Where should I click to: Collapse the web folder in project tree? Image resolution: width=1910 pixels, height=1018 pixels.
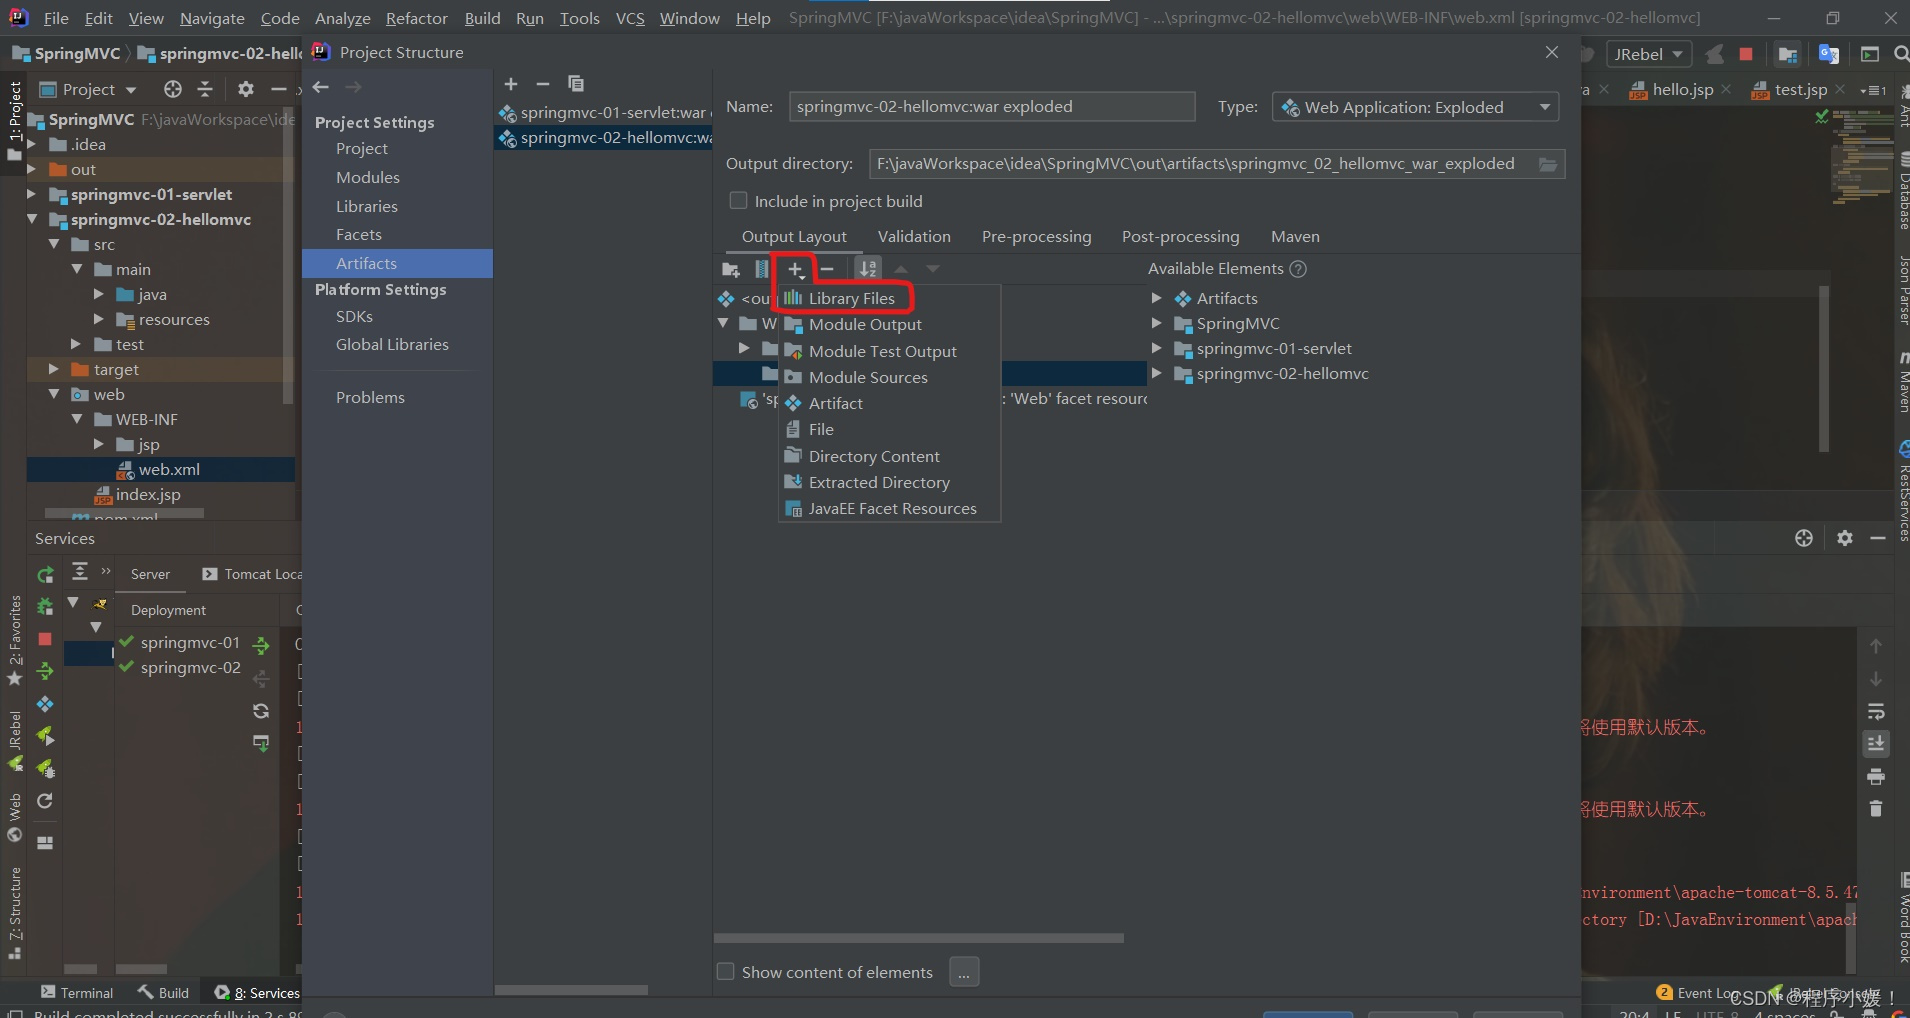tap(54, 394)
